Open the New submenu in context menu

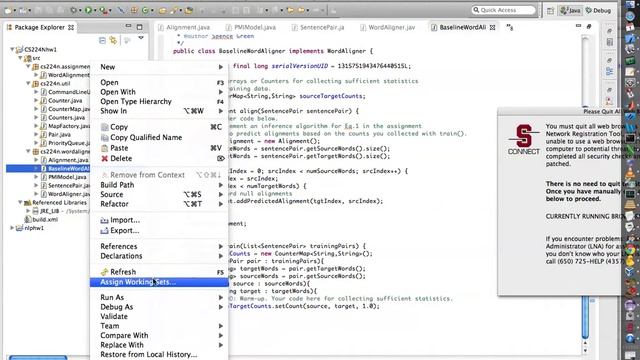tap(159, 67)
